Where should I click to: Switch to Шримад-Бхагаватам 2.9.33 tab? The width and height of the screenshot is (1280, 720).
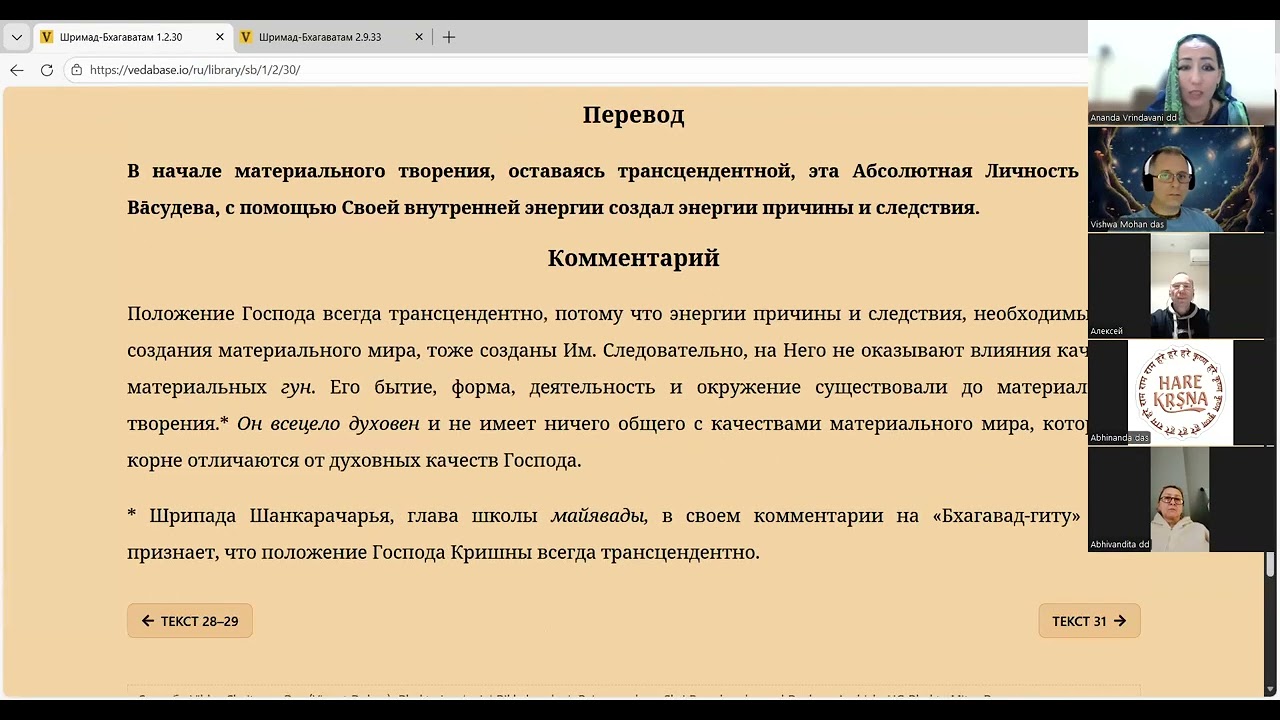[332, 37]
